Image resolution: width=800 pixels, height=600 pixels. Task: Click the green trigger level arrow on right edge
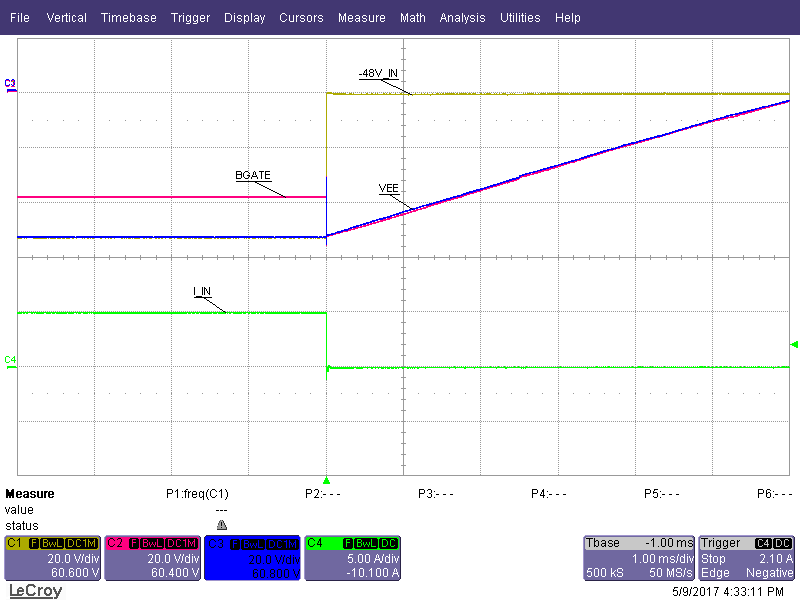click(x=794, y=345)
